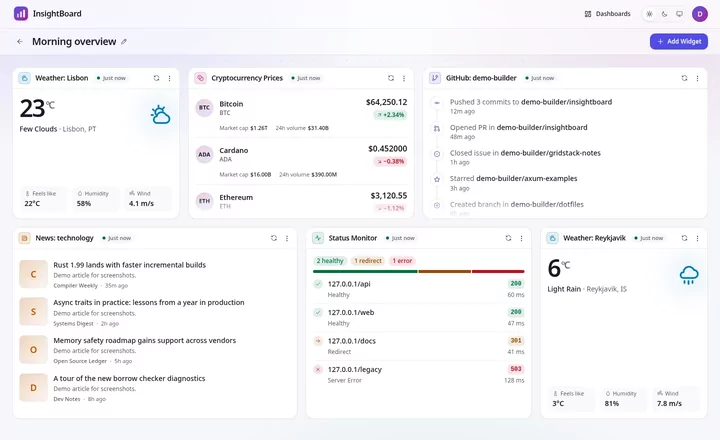Refresh the Weather: Lisbon widget
720x440 pixels.
click(157, 78)
